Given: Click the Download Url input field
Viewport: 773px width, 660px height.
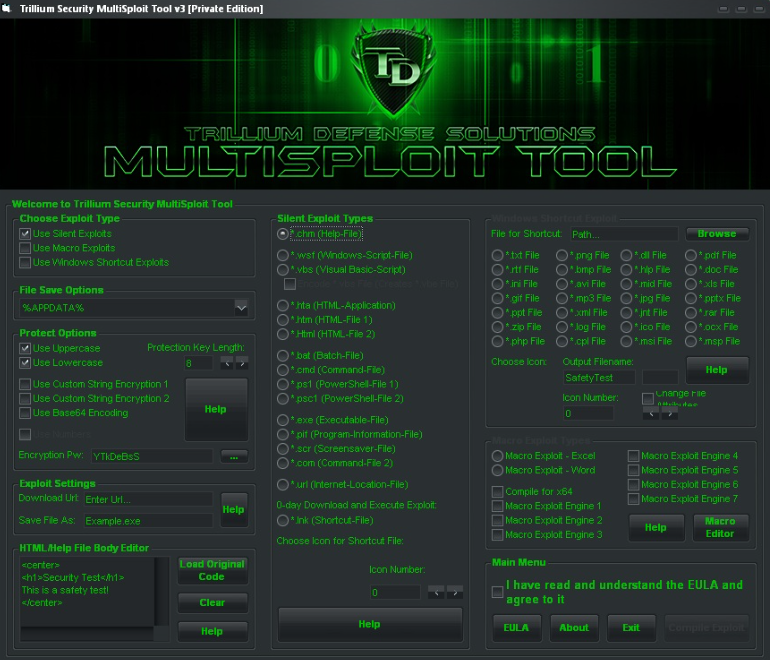Looking at the screenshot, I should [148, 499].
